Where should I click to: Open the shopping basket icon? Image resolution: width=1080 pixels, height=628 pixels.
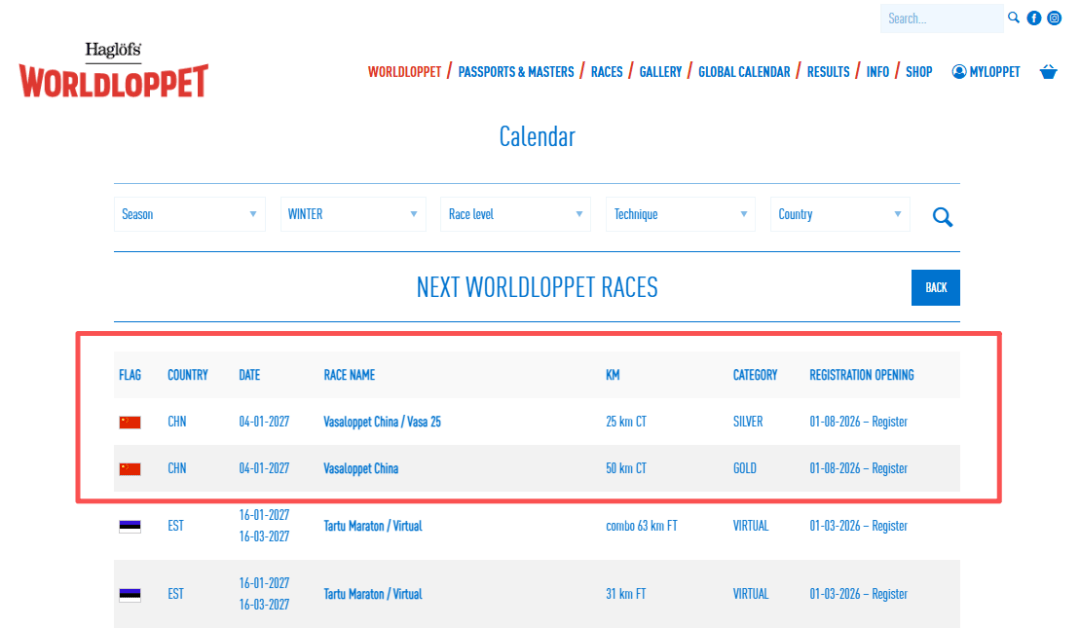point(1048,72)
